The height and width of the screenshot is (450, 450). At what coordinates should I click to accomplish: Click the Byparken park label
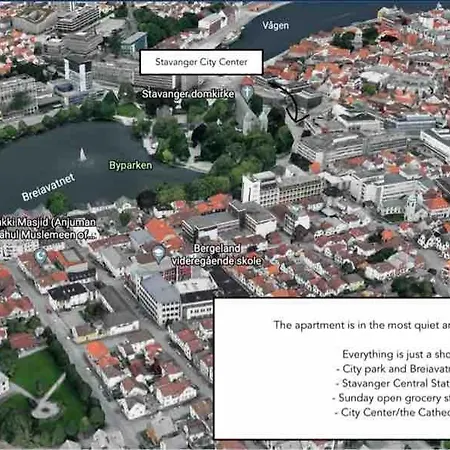click(x=131, y=165)
